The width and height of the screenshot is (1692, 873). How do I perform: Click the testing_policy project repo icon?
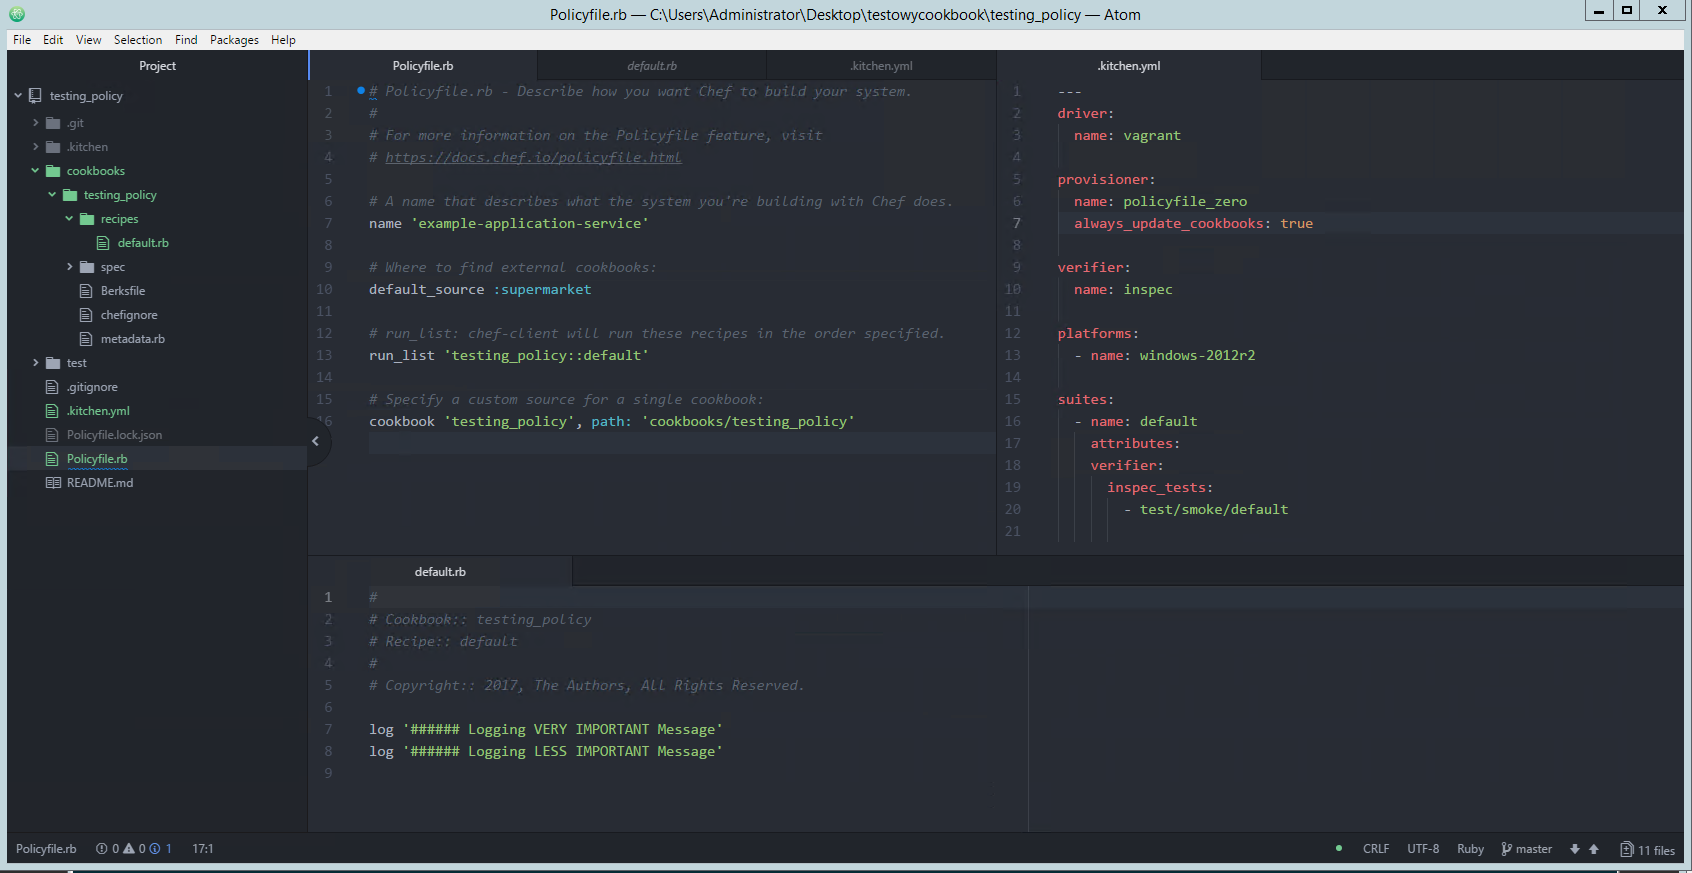[x=36, y=96]
